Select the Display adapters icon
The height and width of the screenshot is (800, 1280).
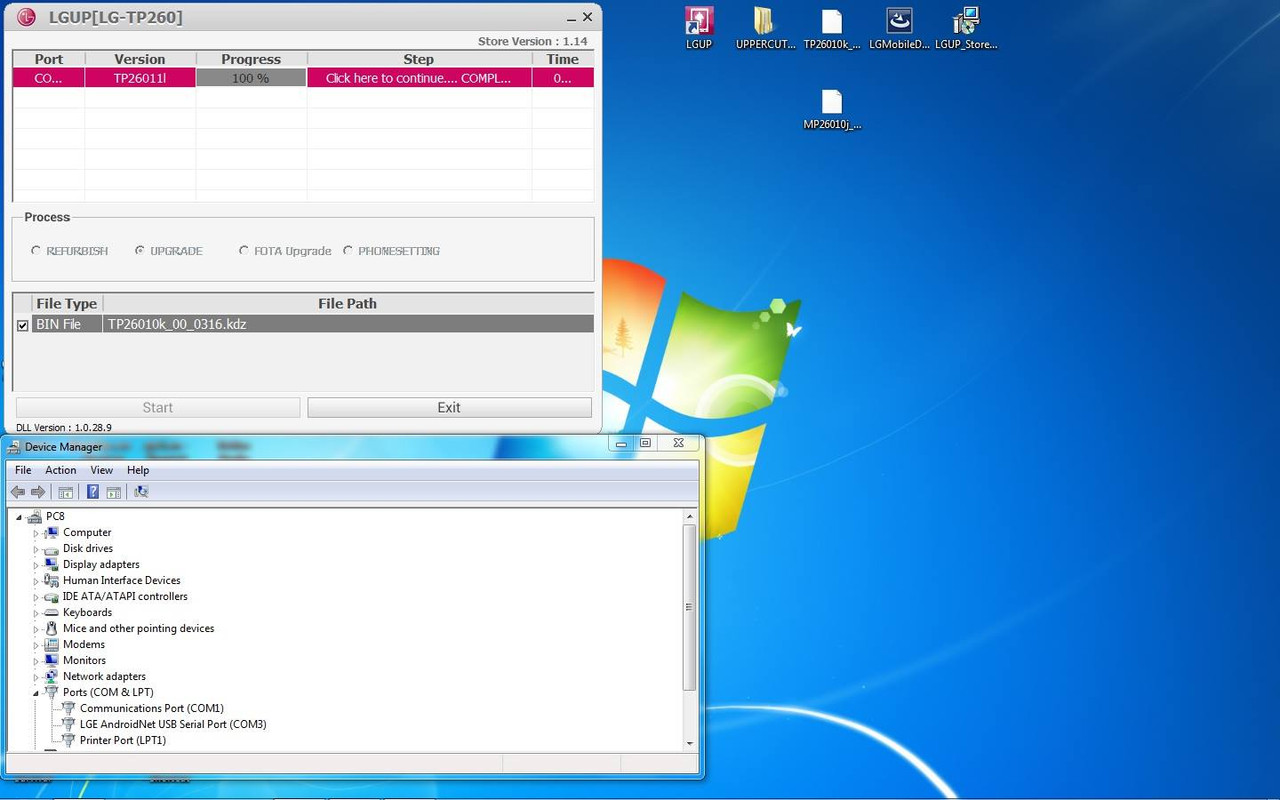point(52,564)
